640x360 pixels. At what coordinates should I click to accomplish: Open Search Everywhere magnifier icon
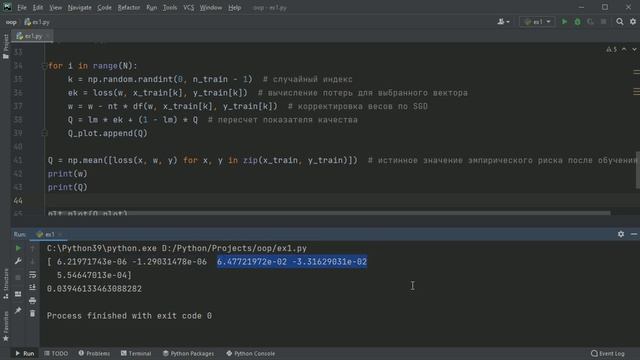(620, 22)
